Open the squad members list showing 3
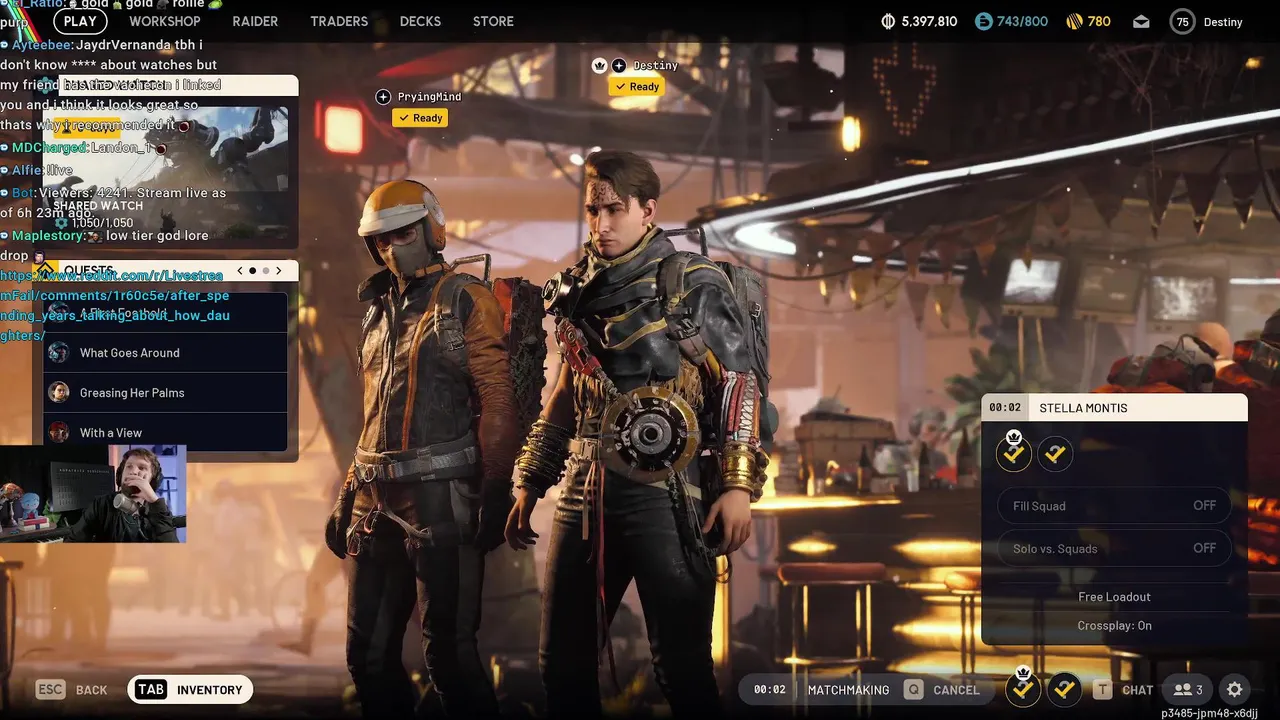The height and width of the screenshot is (720, 1280). point(1188,690)
